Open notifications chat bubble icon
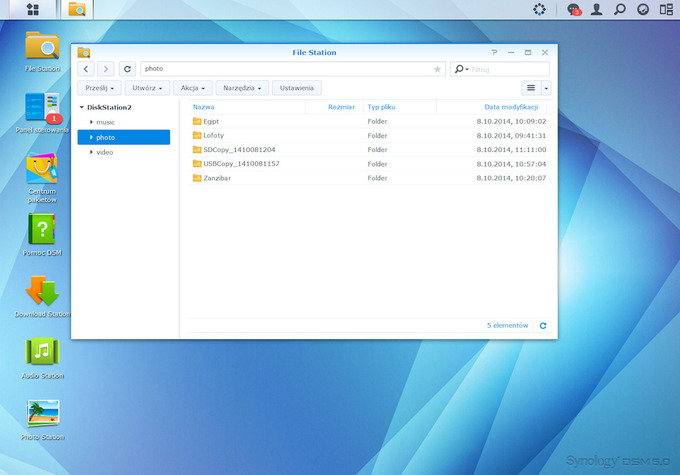This screenshot has width=680, height=475. point(574,9)
